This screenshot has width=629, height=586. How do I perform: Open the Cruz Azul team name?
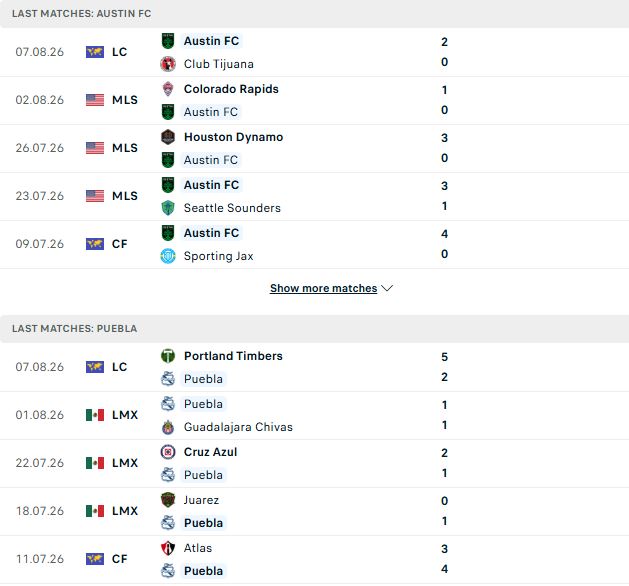211,452
